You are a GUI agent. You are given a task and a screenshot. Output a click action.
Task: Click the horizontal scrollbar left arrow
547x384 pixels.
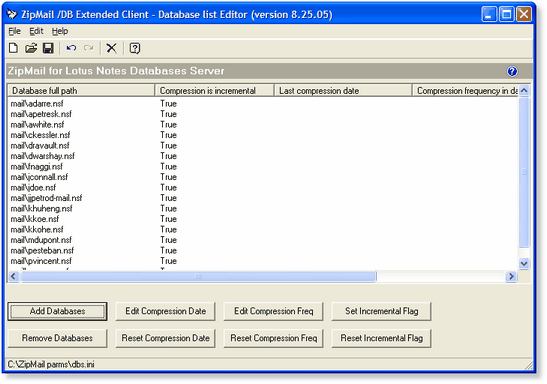tap(14, 276)
